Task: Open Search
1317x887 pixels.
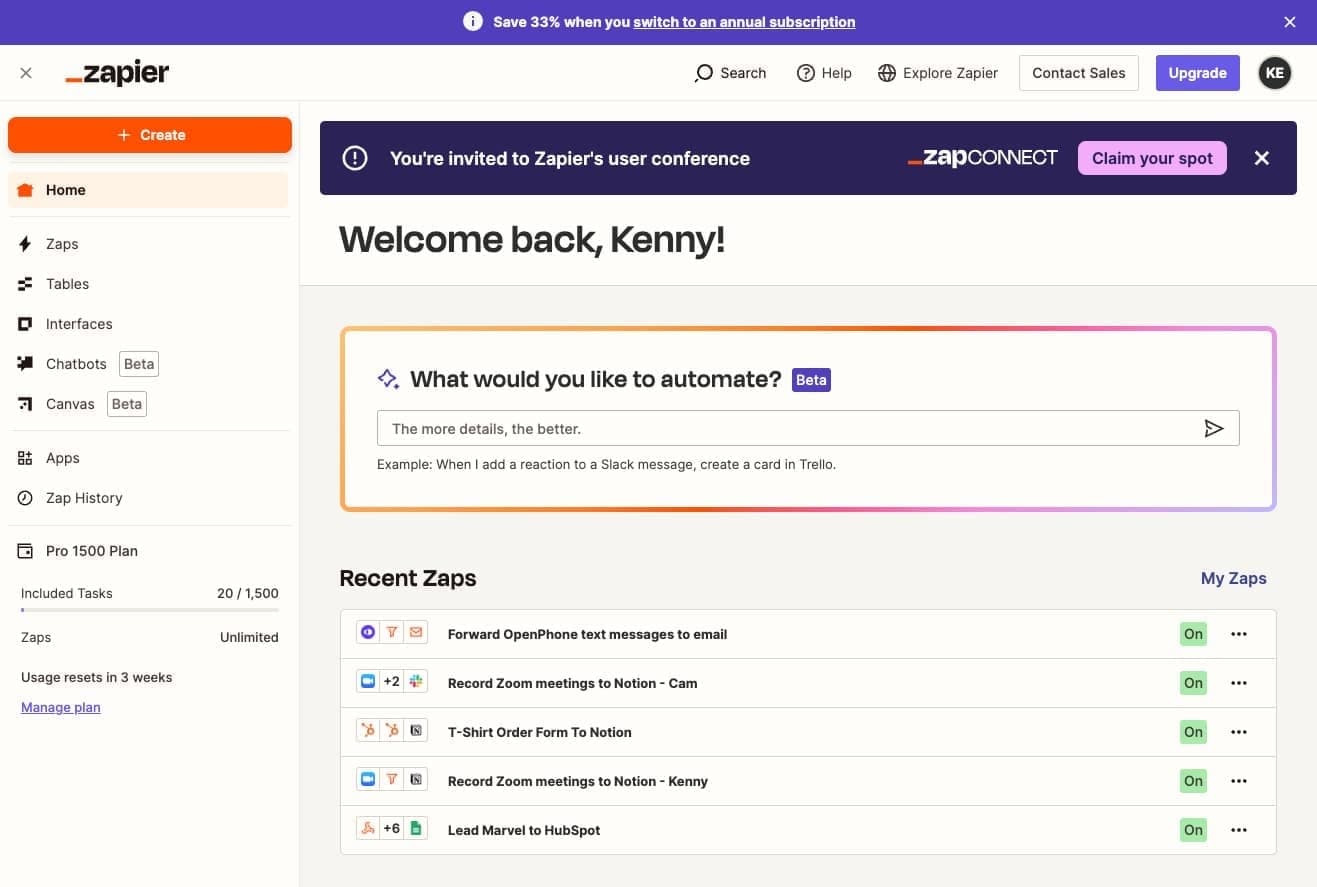Action: (730, 72)
